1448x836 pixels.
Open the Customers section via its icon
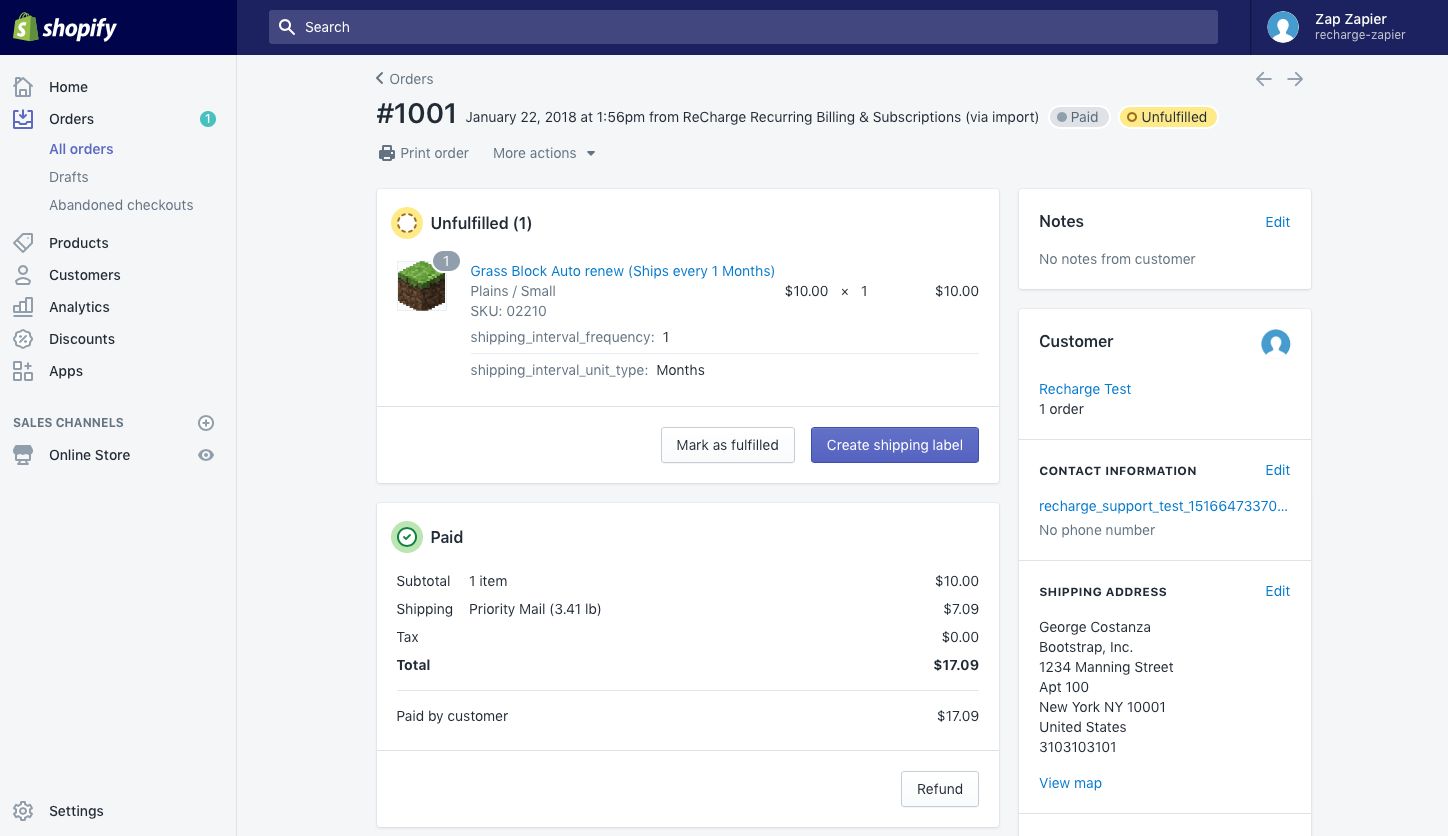tap(22, 275)
